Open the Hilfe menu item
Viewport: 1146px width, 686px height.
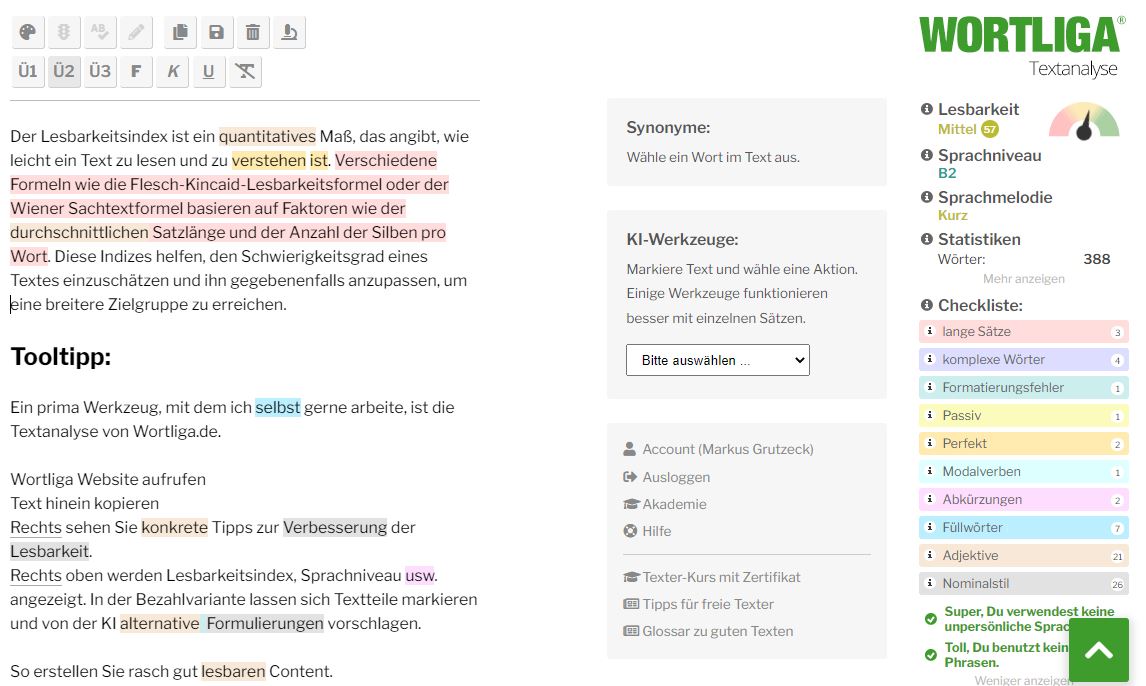pos(657,531)
